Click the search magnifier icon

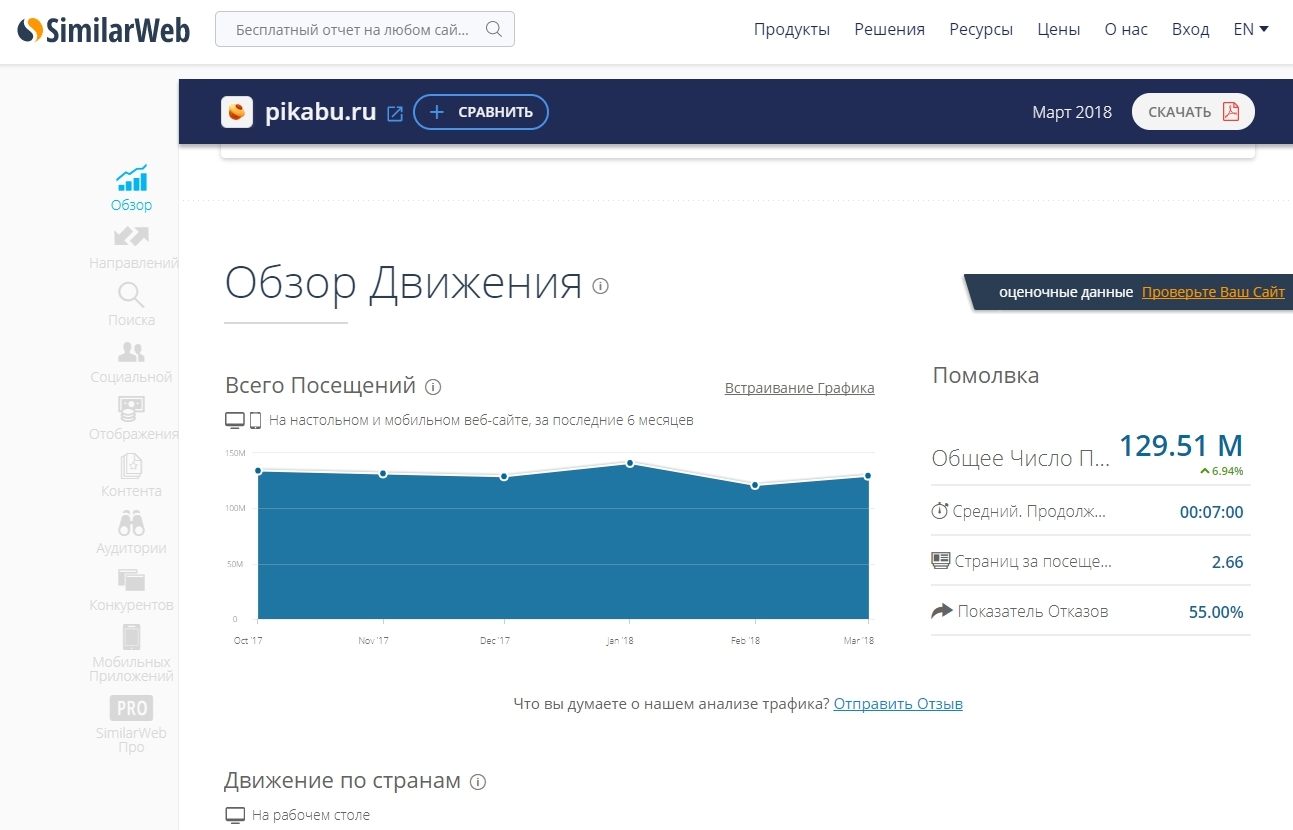[493, 29]
